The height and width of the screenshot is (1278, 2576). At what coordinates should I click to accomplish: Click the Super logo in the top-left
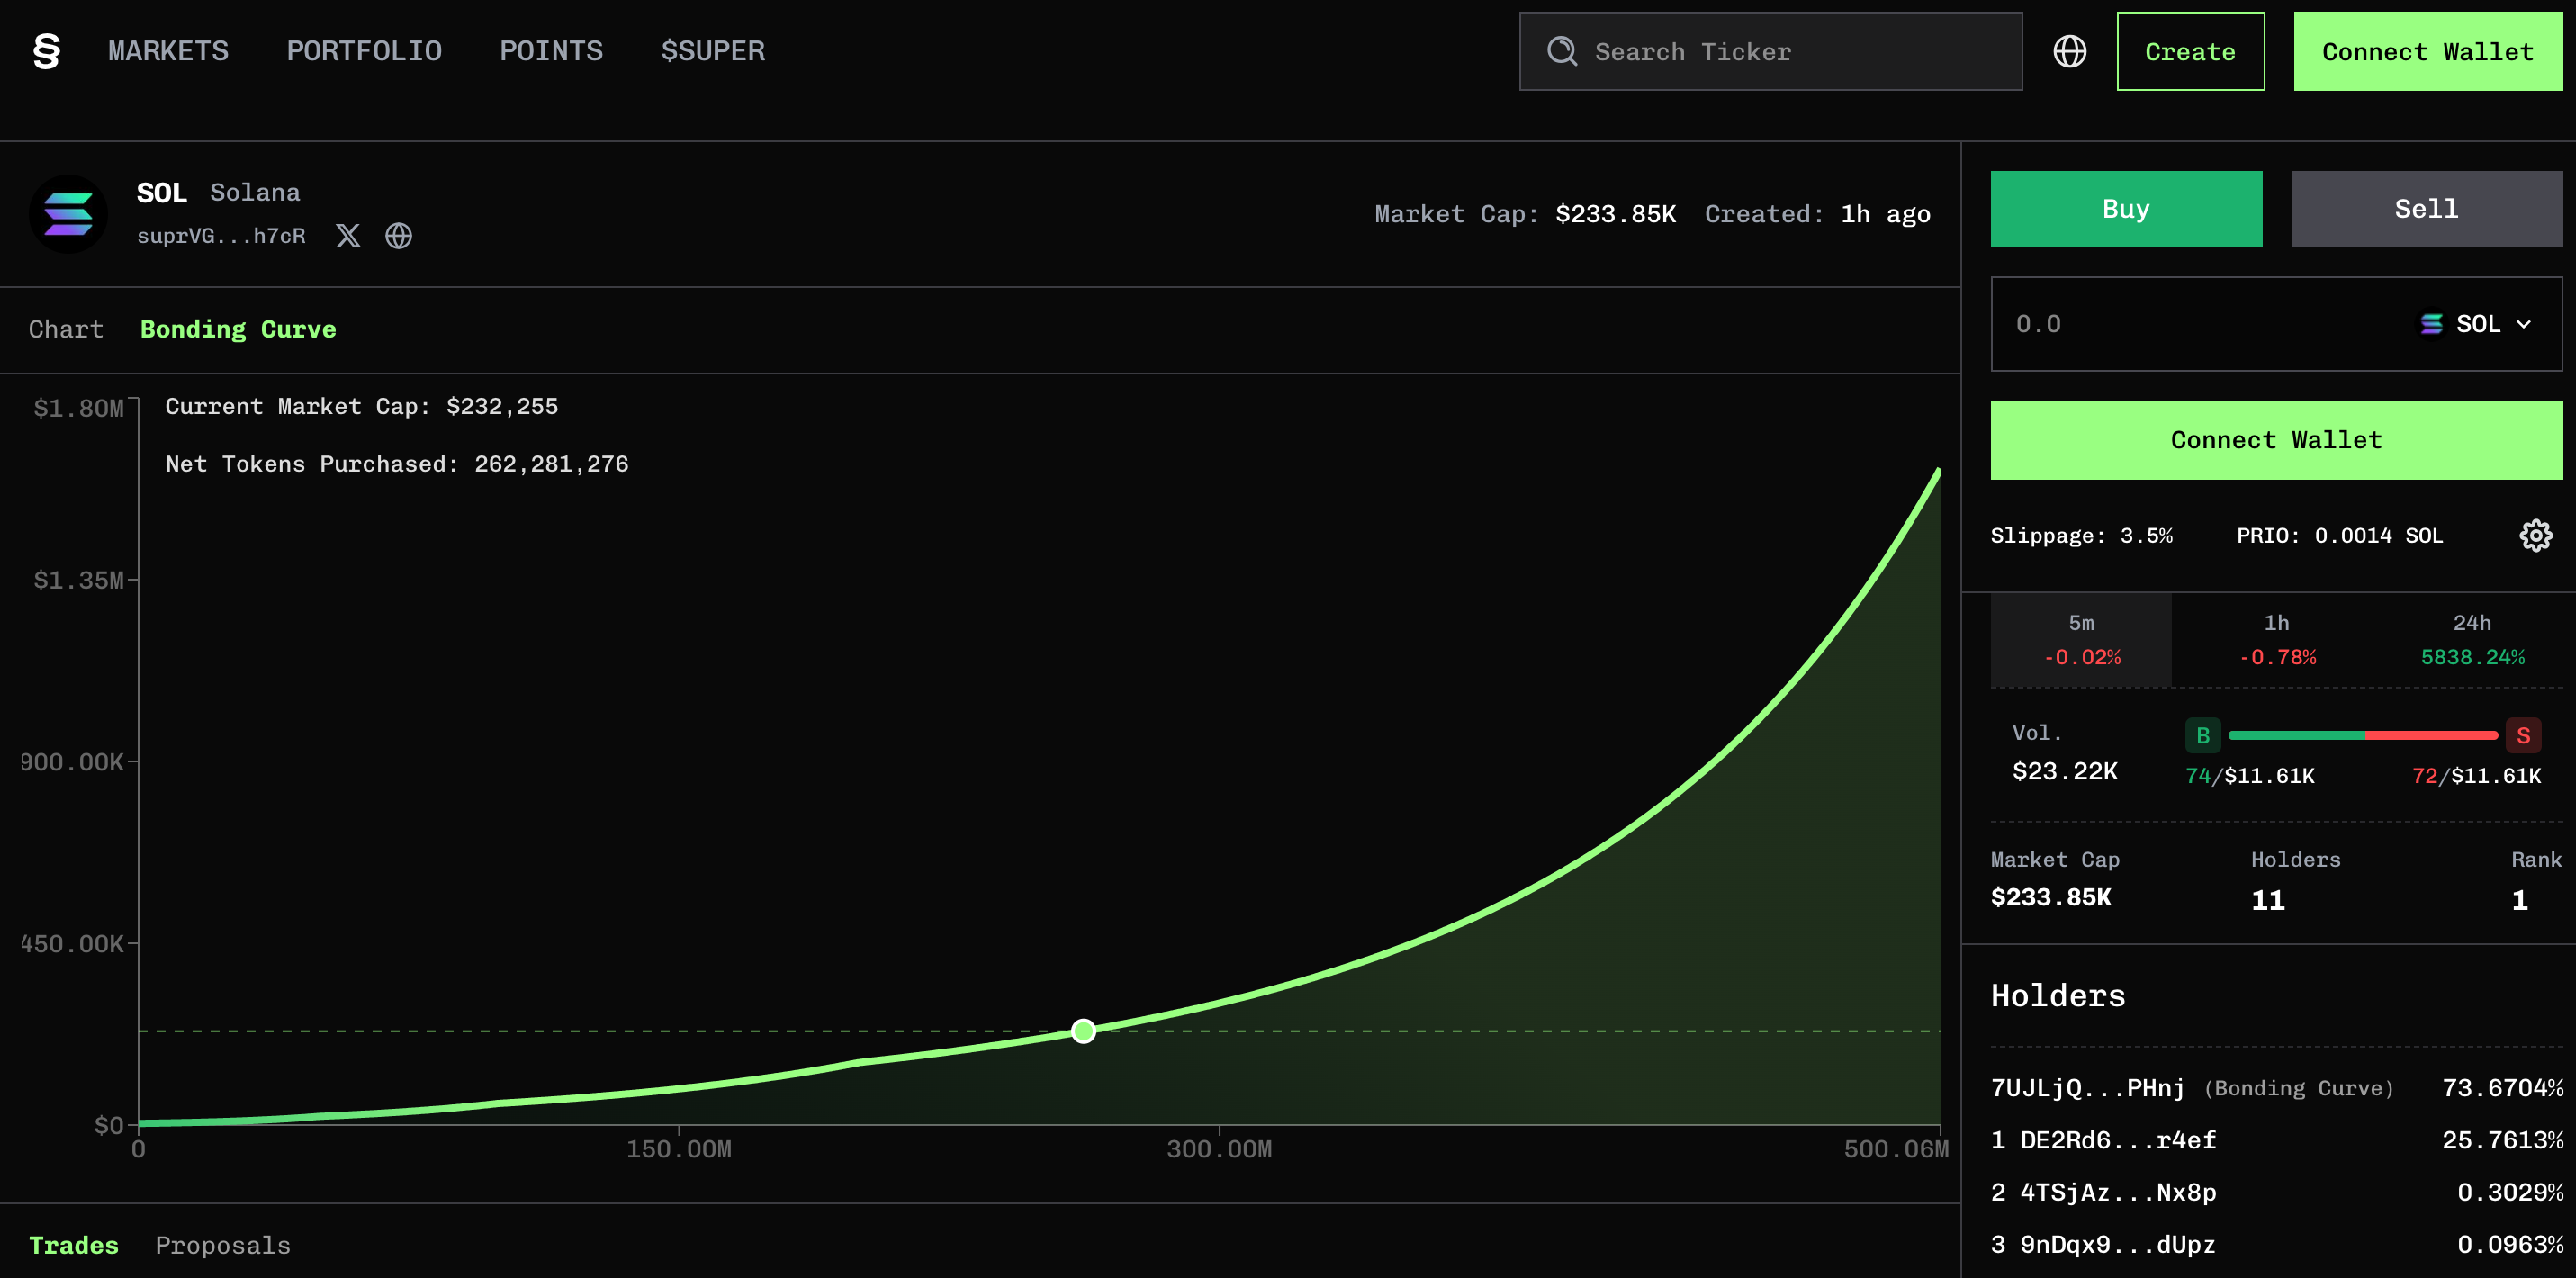[x=46, y=51]
